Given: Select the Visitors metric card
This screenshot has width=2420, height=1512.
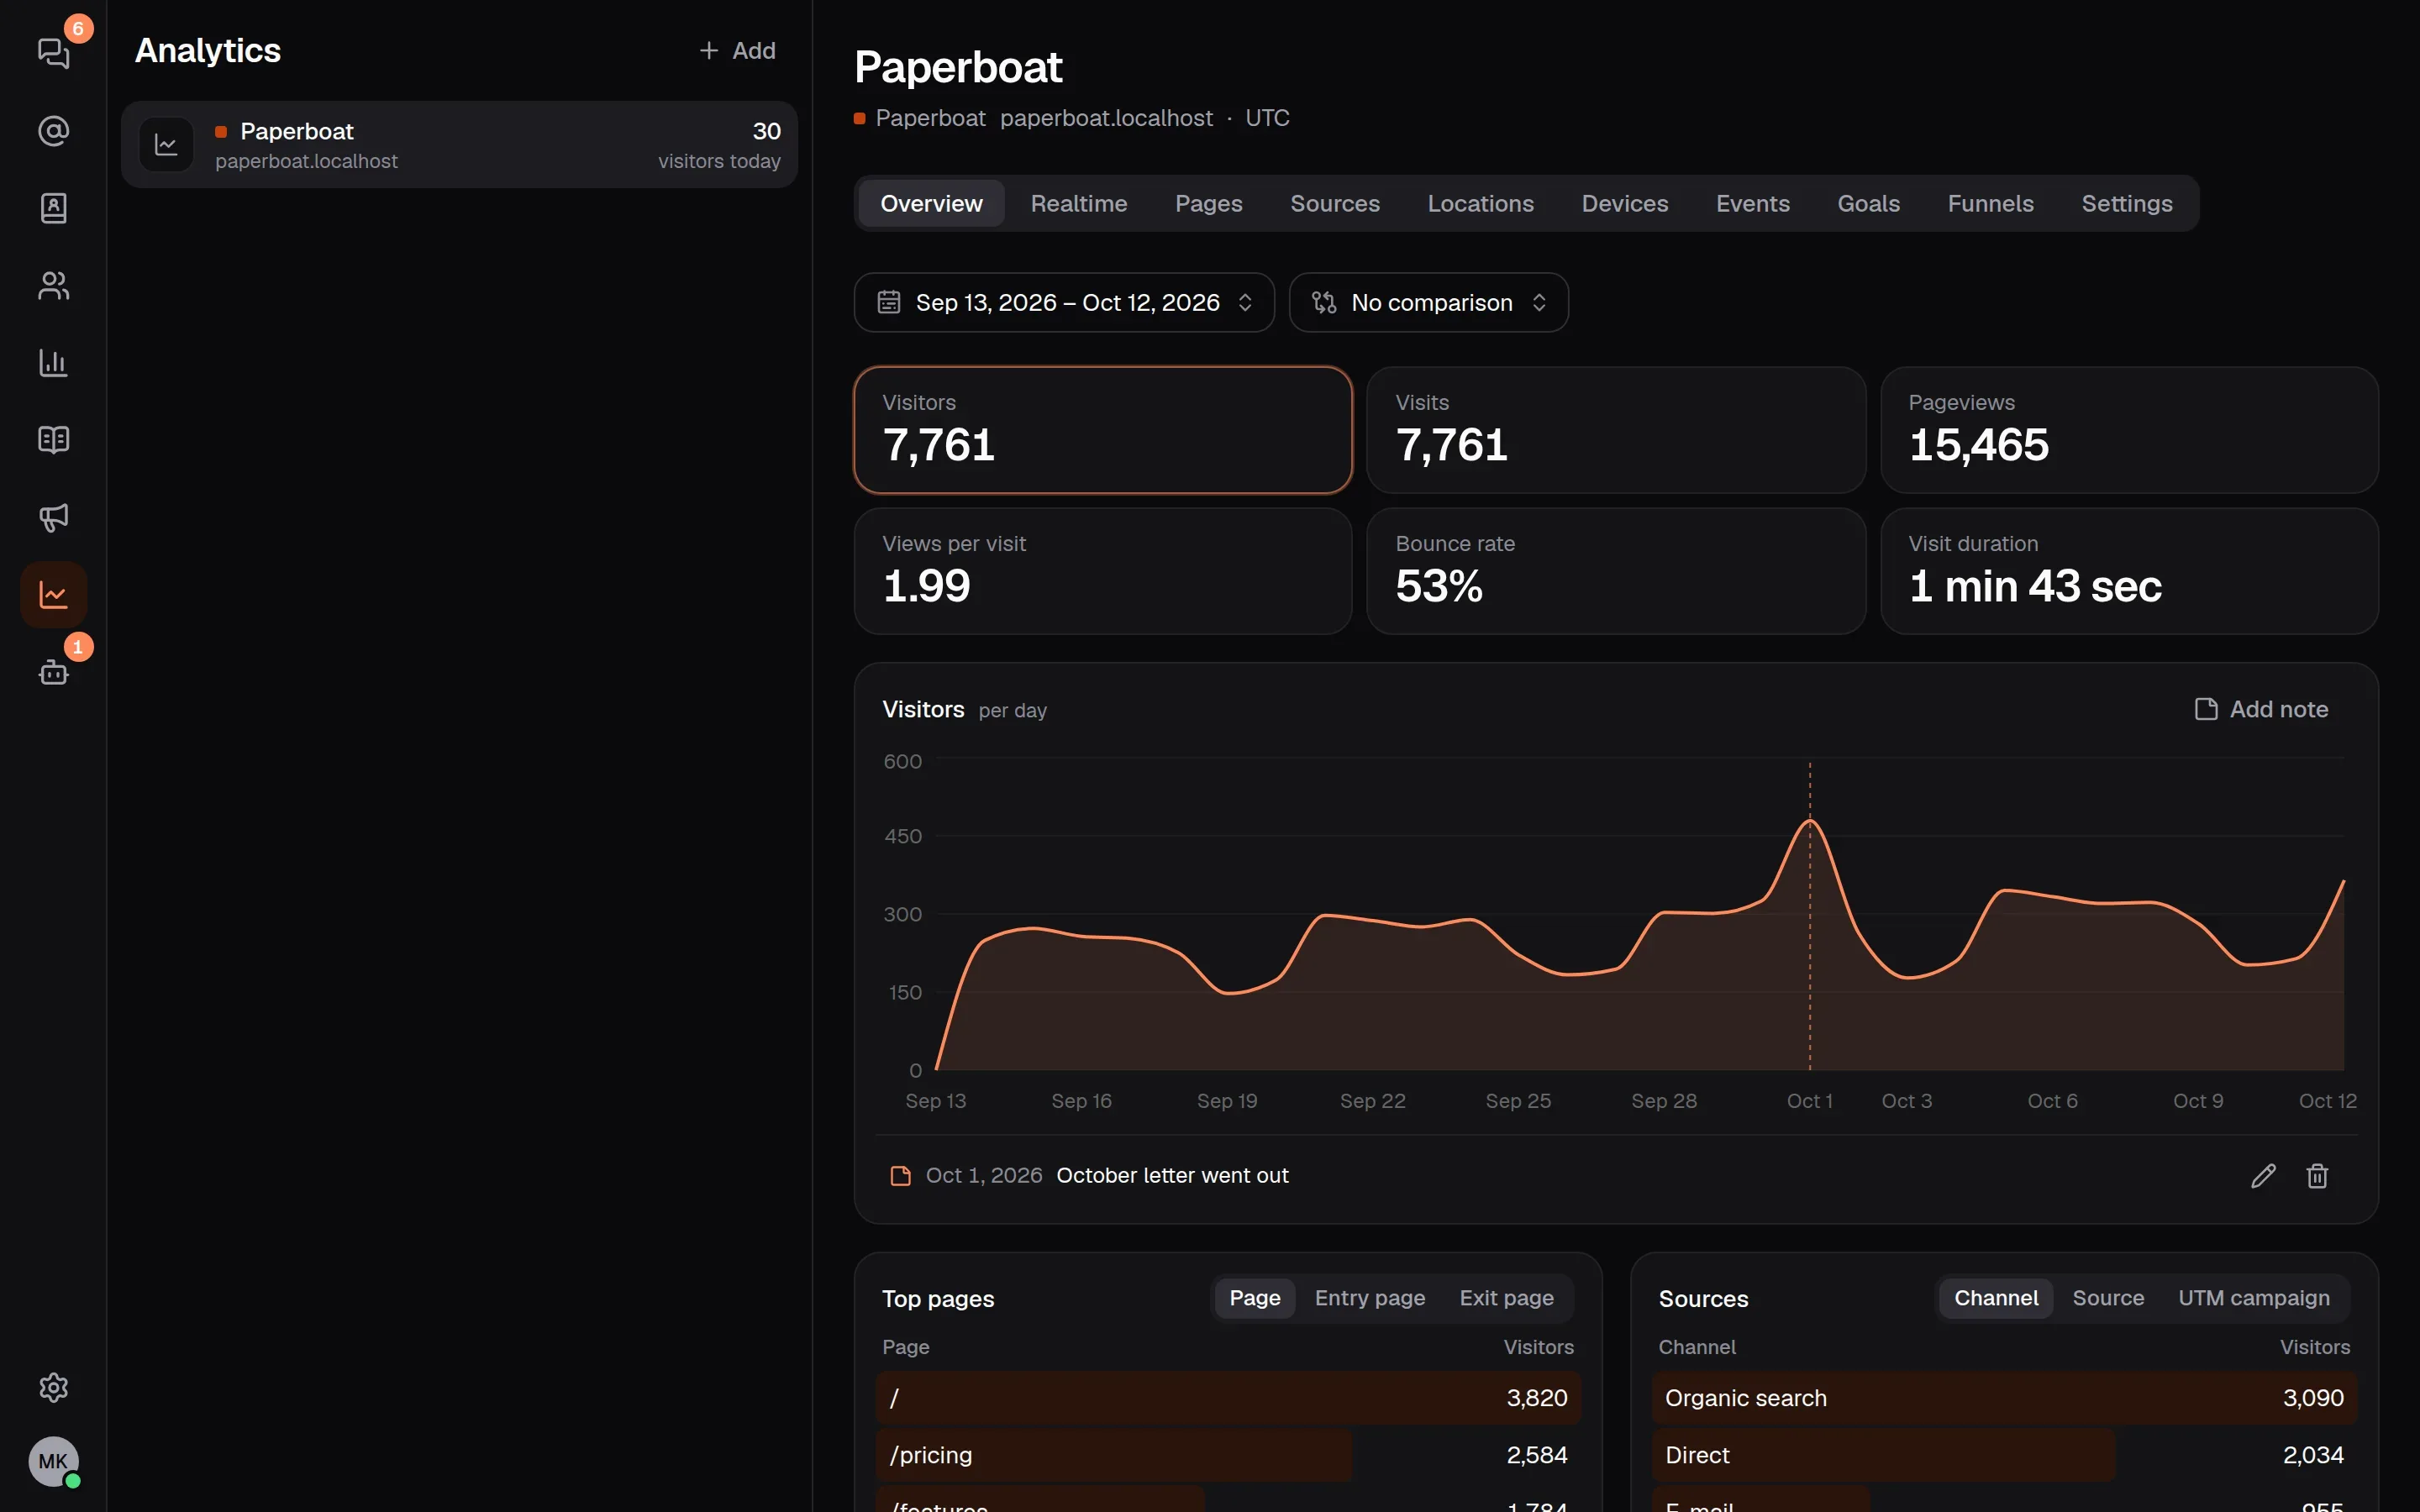Looking at the screenshot, I should [x=1102, y=430].
